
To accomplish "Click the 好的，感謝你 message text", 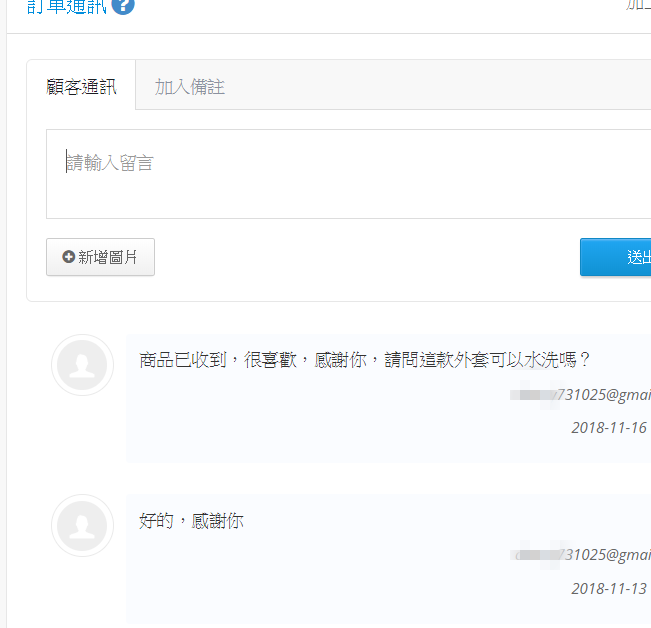I will point(191,520).
